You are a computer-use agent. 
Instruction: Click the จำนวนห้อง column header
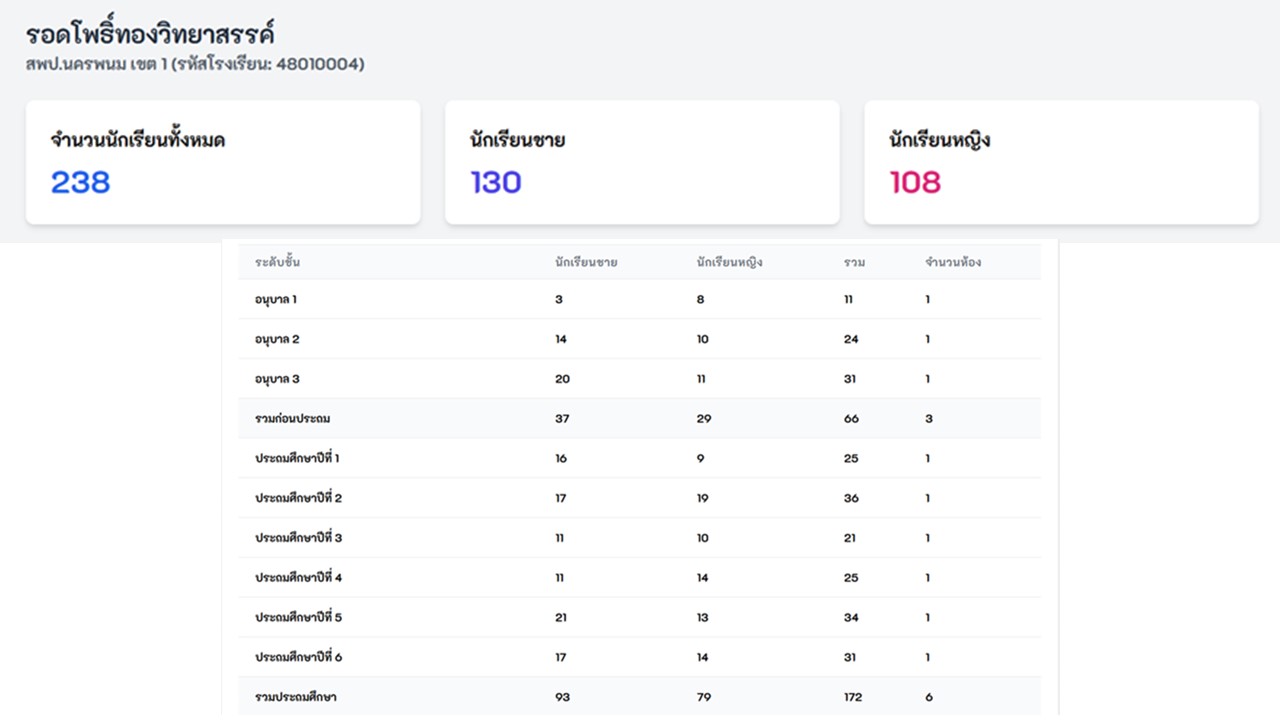[x=953, y=263]
